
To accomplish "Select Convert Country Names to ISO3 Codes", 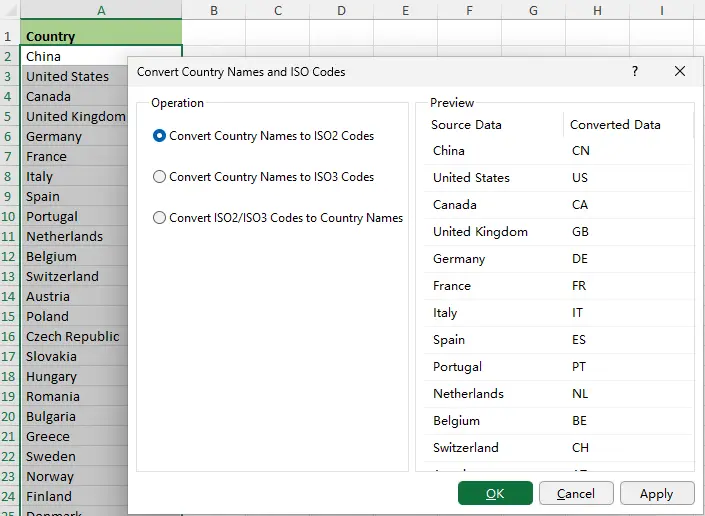I will [263, 177].
